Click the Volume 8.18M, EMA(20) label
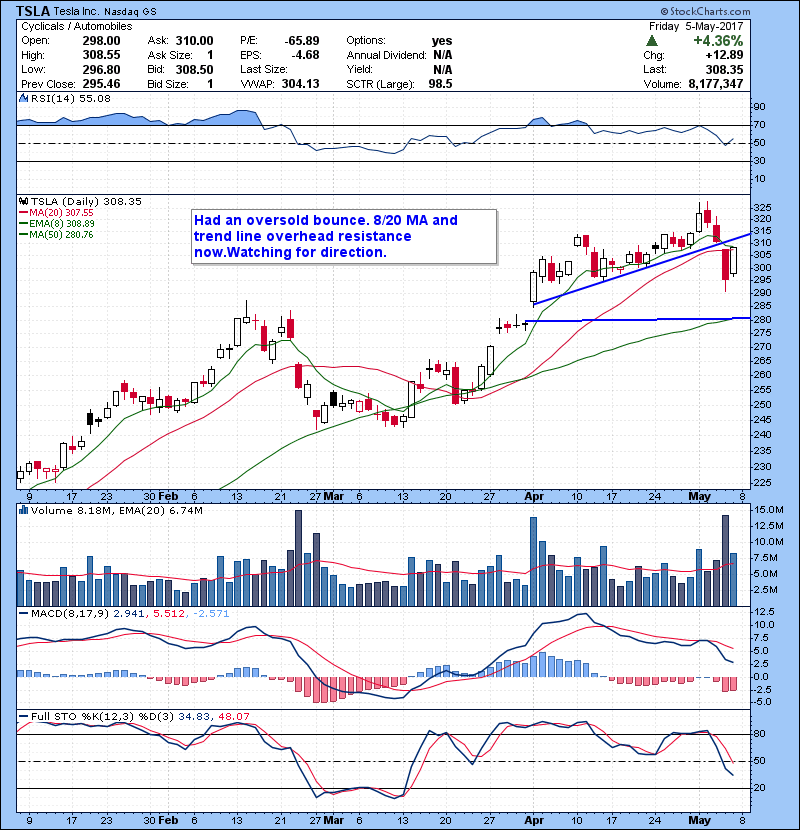Image resolution: width=800 pixels, height=830 pixels. (117, 511)
